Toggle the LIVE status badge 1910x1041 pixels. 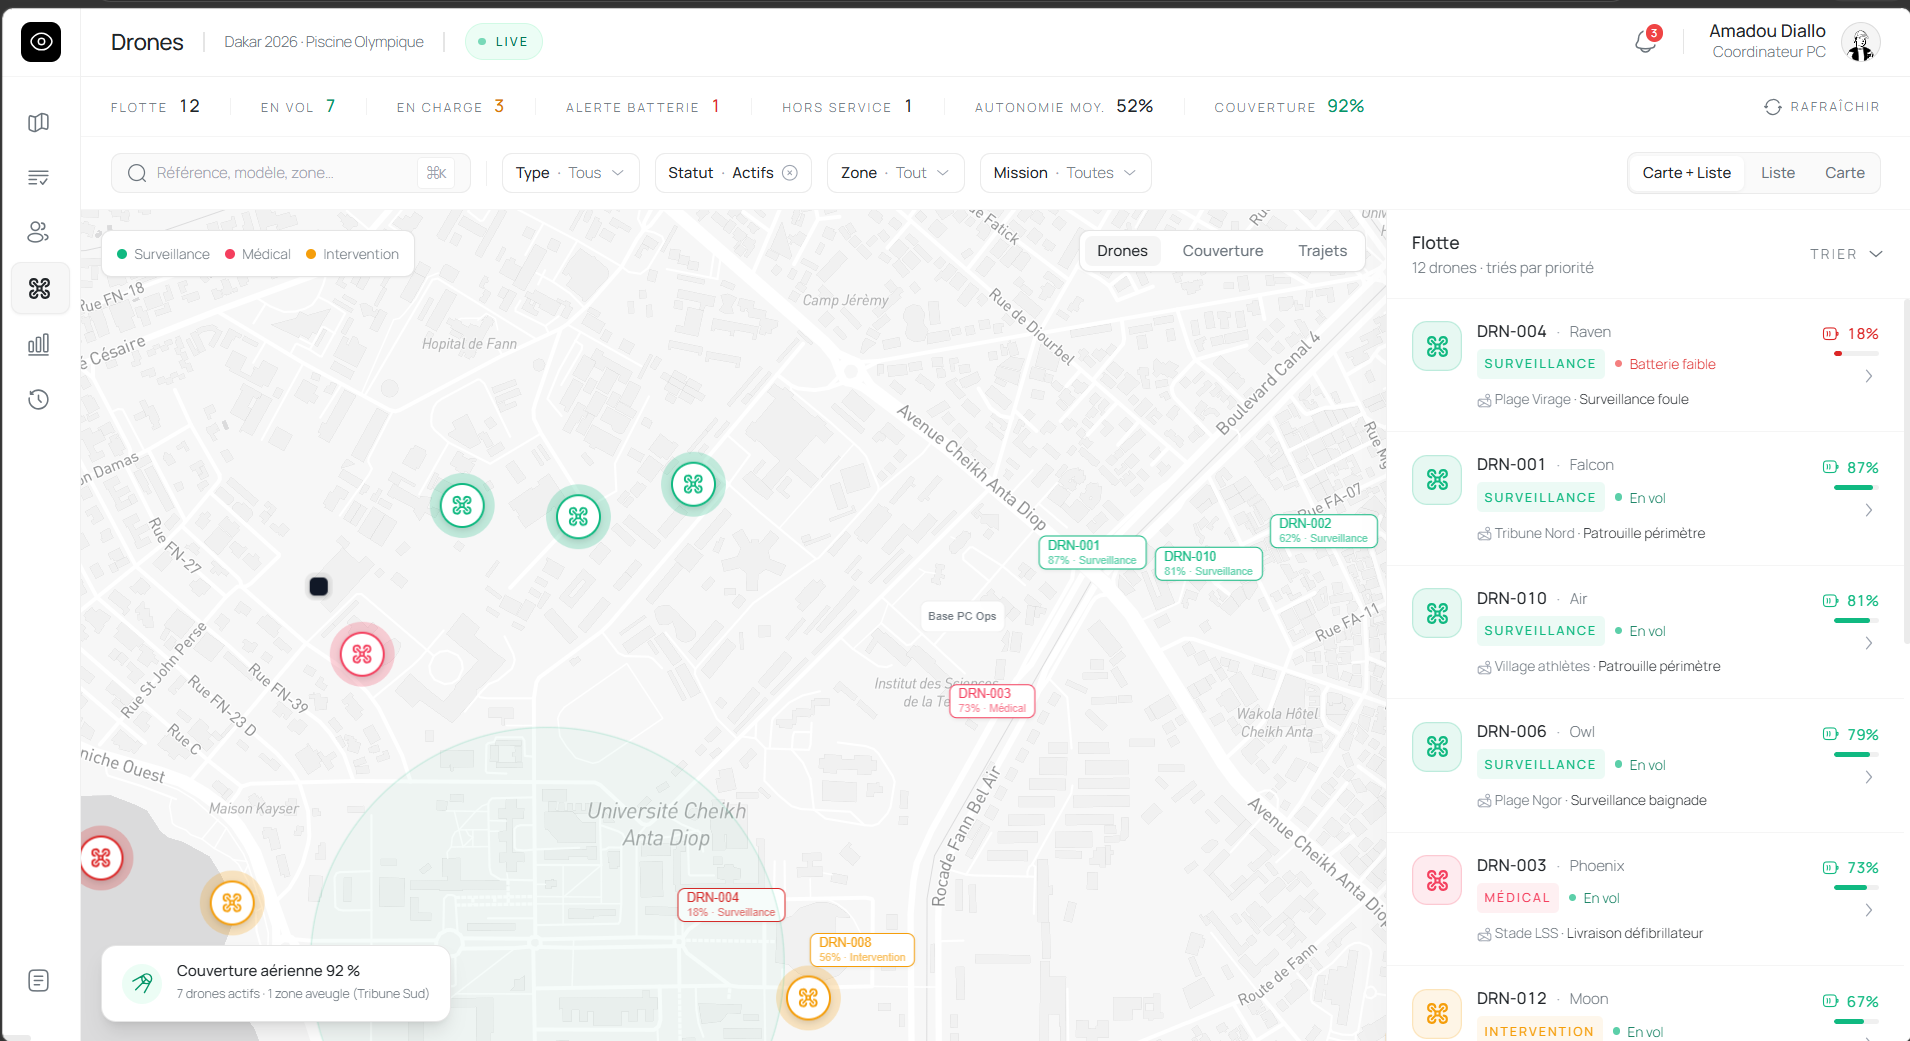(x=504, y=42)
